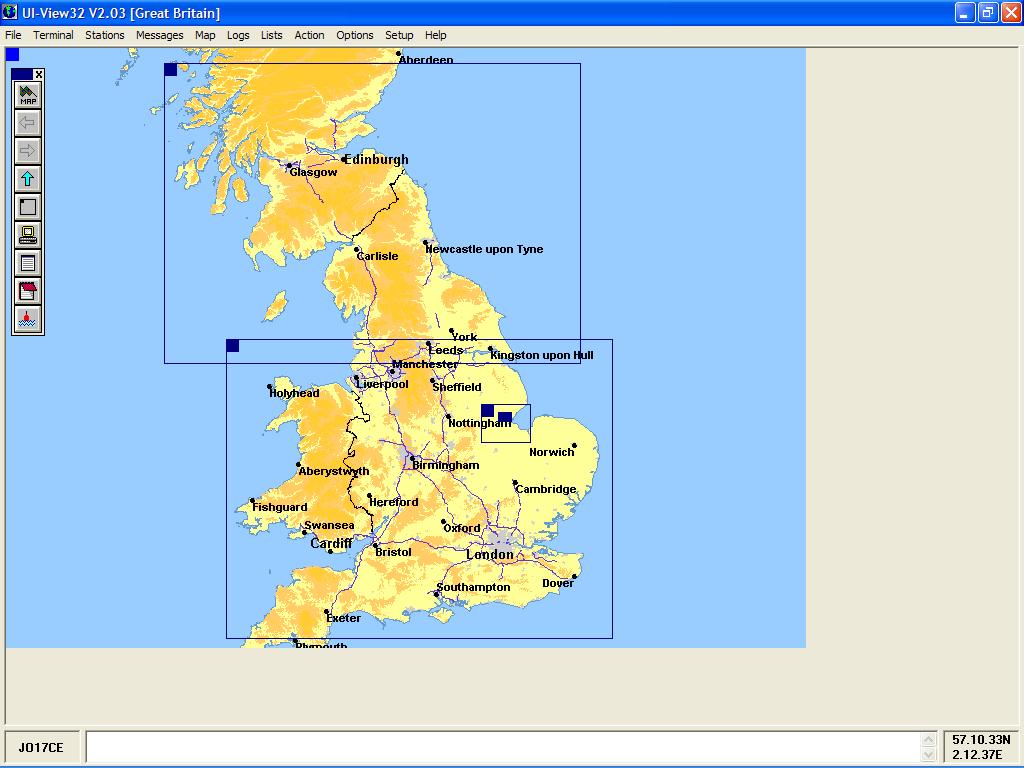
Task: Click the Edinburgh city label
Action: coord(376,159)
